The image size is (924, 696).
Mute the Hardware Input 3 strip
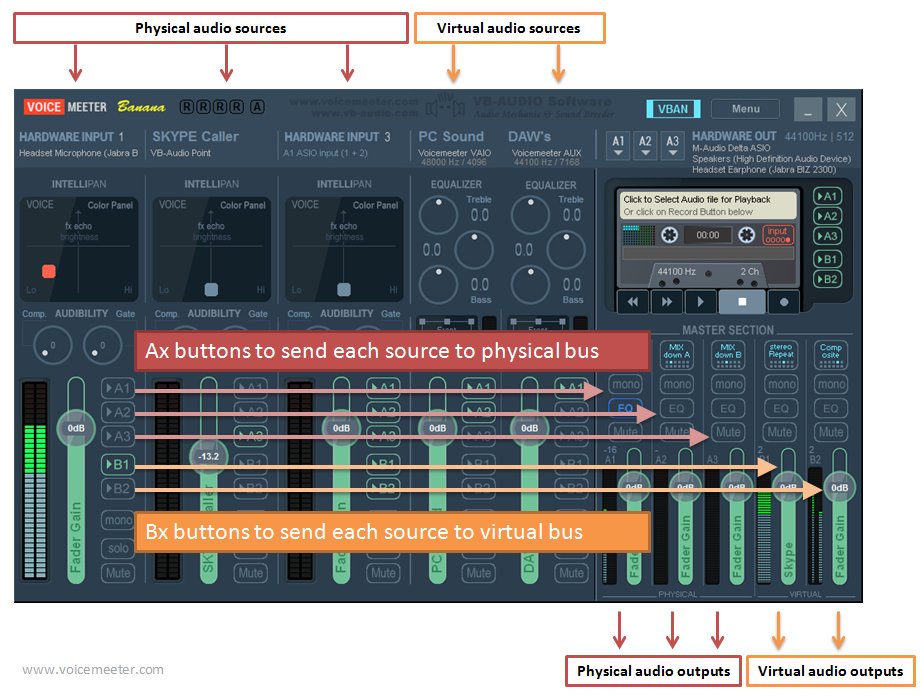coord(383,573)
